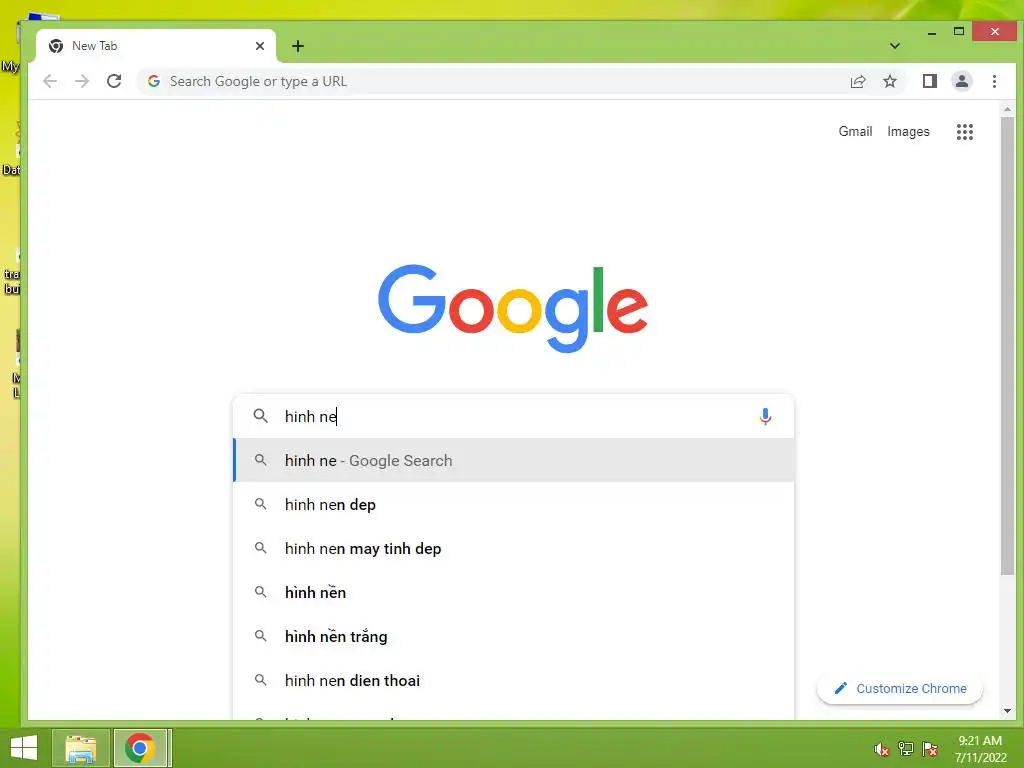Click the Google icon in address bar
The image size is (1024, 768).
(x=154, y=81)
